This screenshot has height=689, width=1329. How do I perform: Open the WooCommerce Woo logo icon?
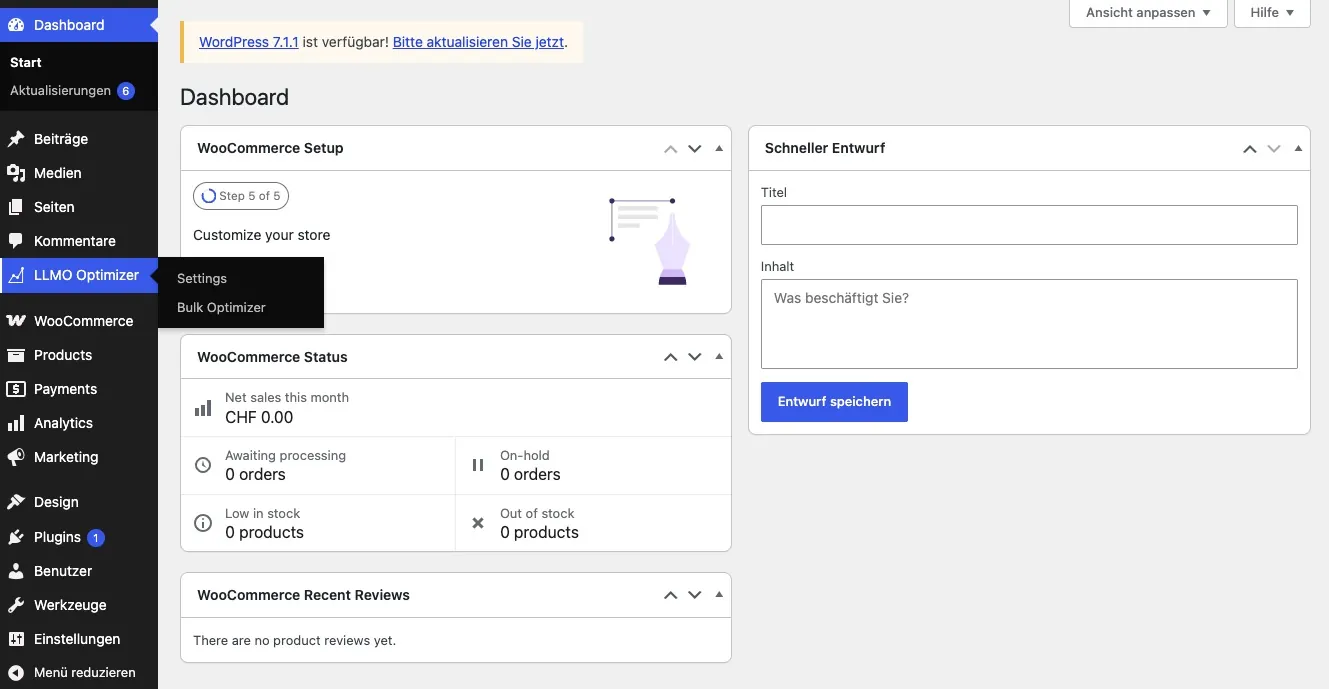pos(16,321)
